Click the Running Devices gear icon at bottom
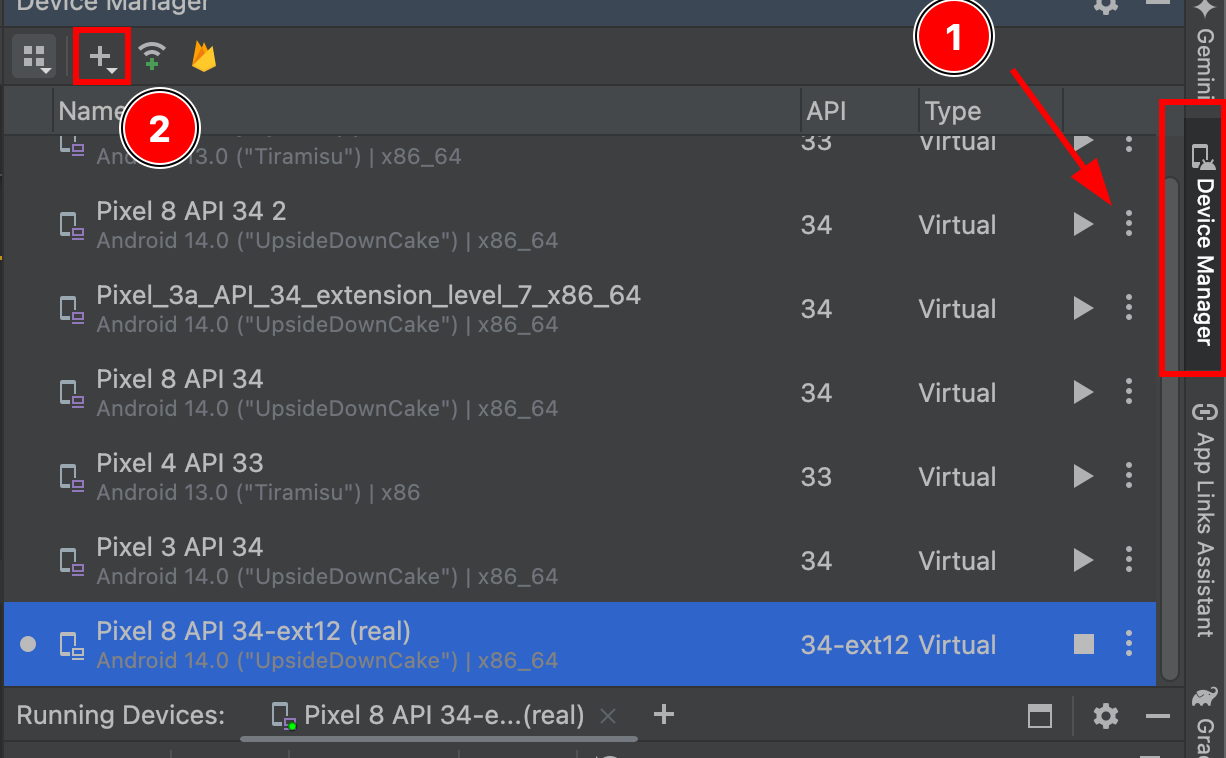 click(1105, 715)
